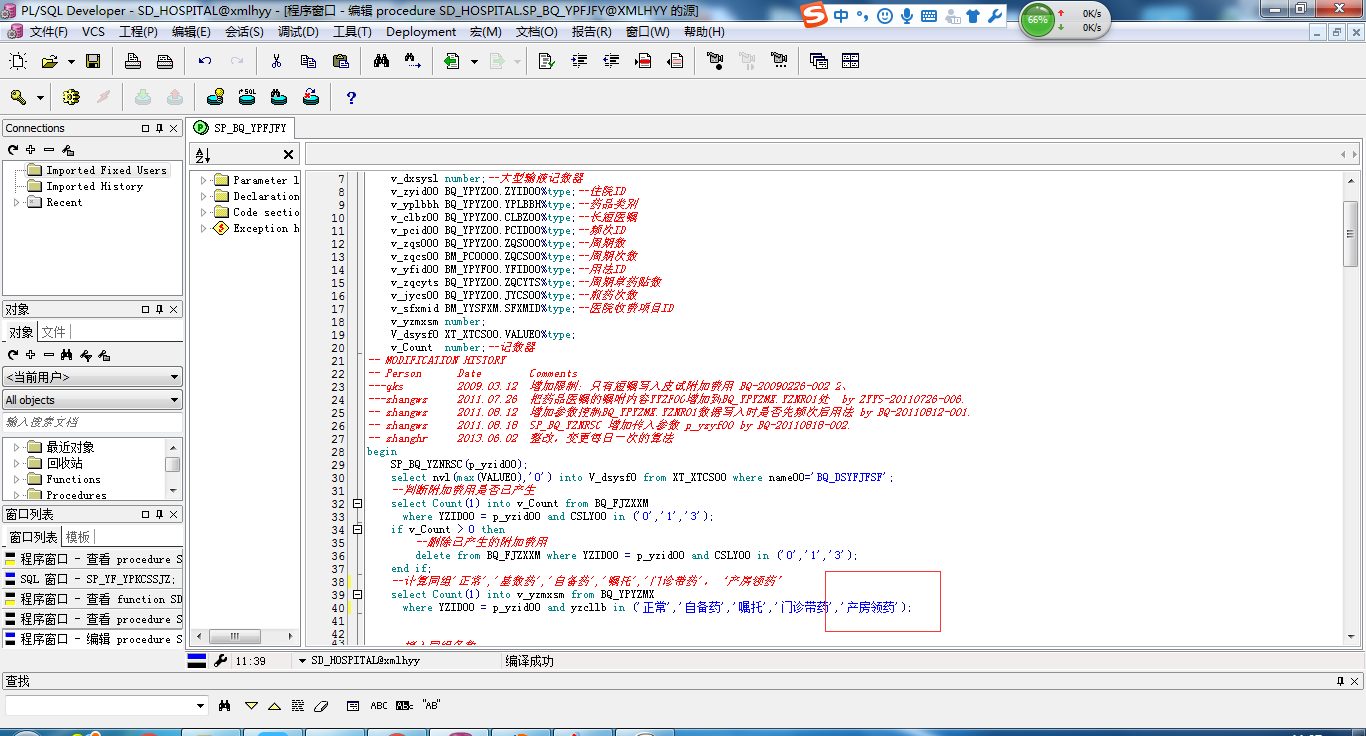The image size is (1366, 736).
Task: Click the Find binoculars toolbar icon
Action: coord(381,62)
